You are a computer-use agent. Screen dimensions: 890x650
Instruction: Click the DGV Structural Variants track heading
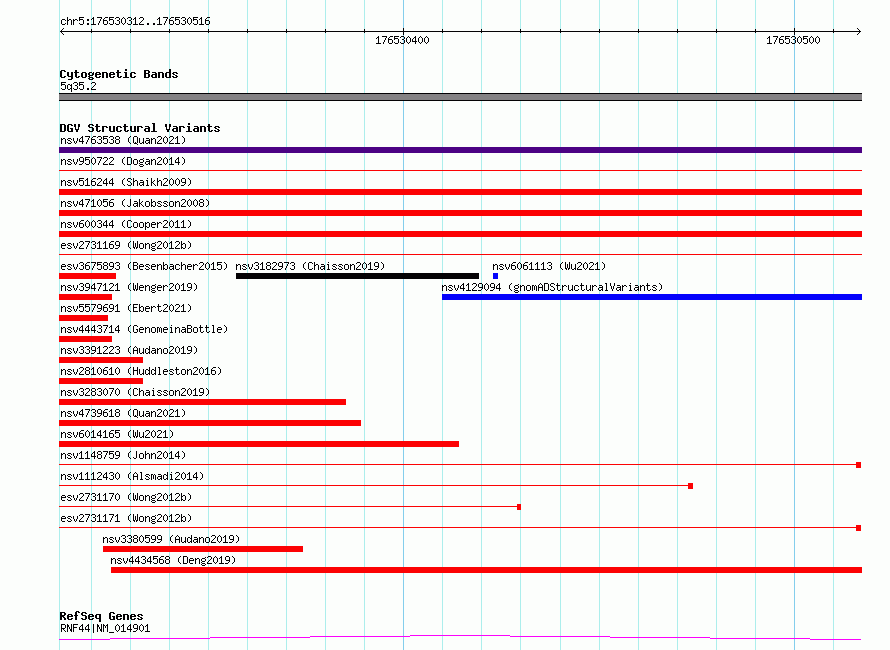click(x=140, y=128)
